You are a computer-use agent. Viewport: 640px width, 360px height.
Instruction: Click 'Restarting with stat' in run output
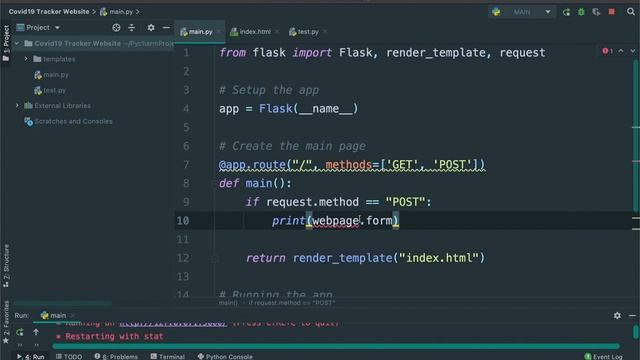tap(114, 336)
